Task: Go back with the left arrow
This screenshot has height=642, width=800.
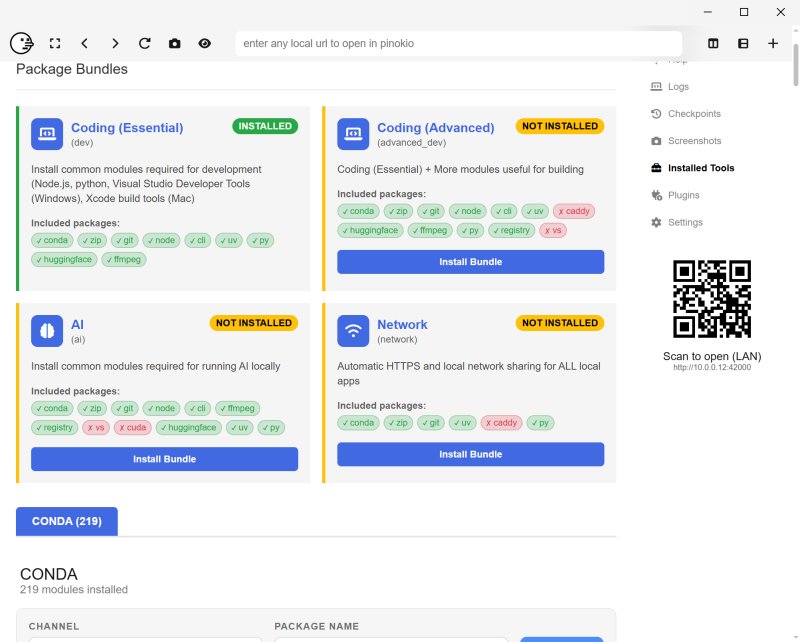Action: pos(85,43)
